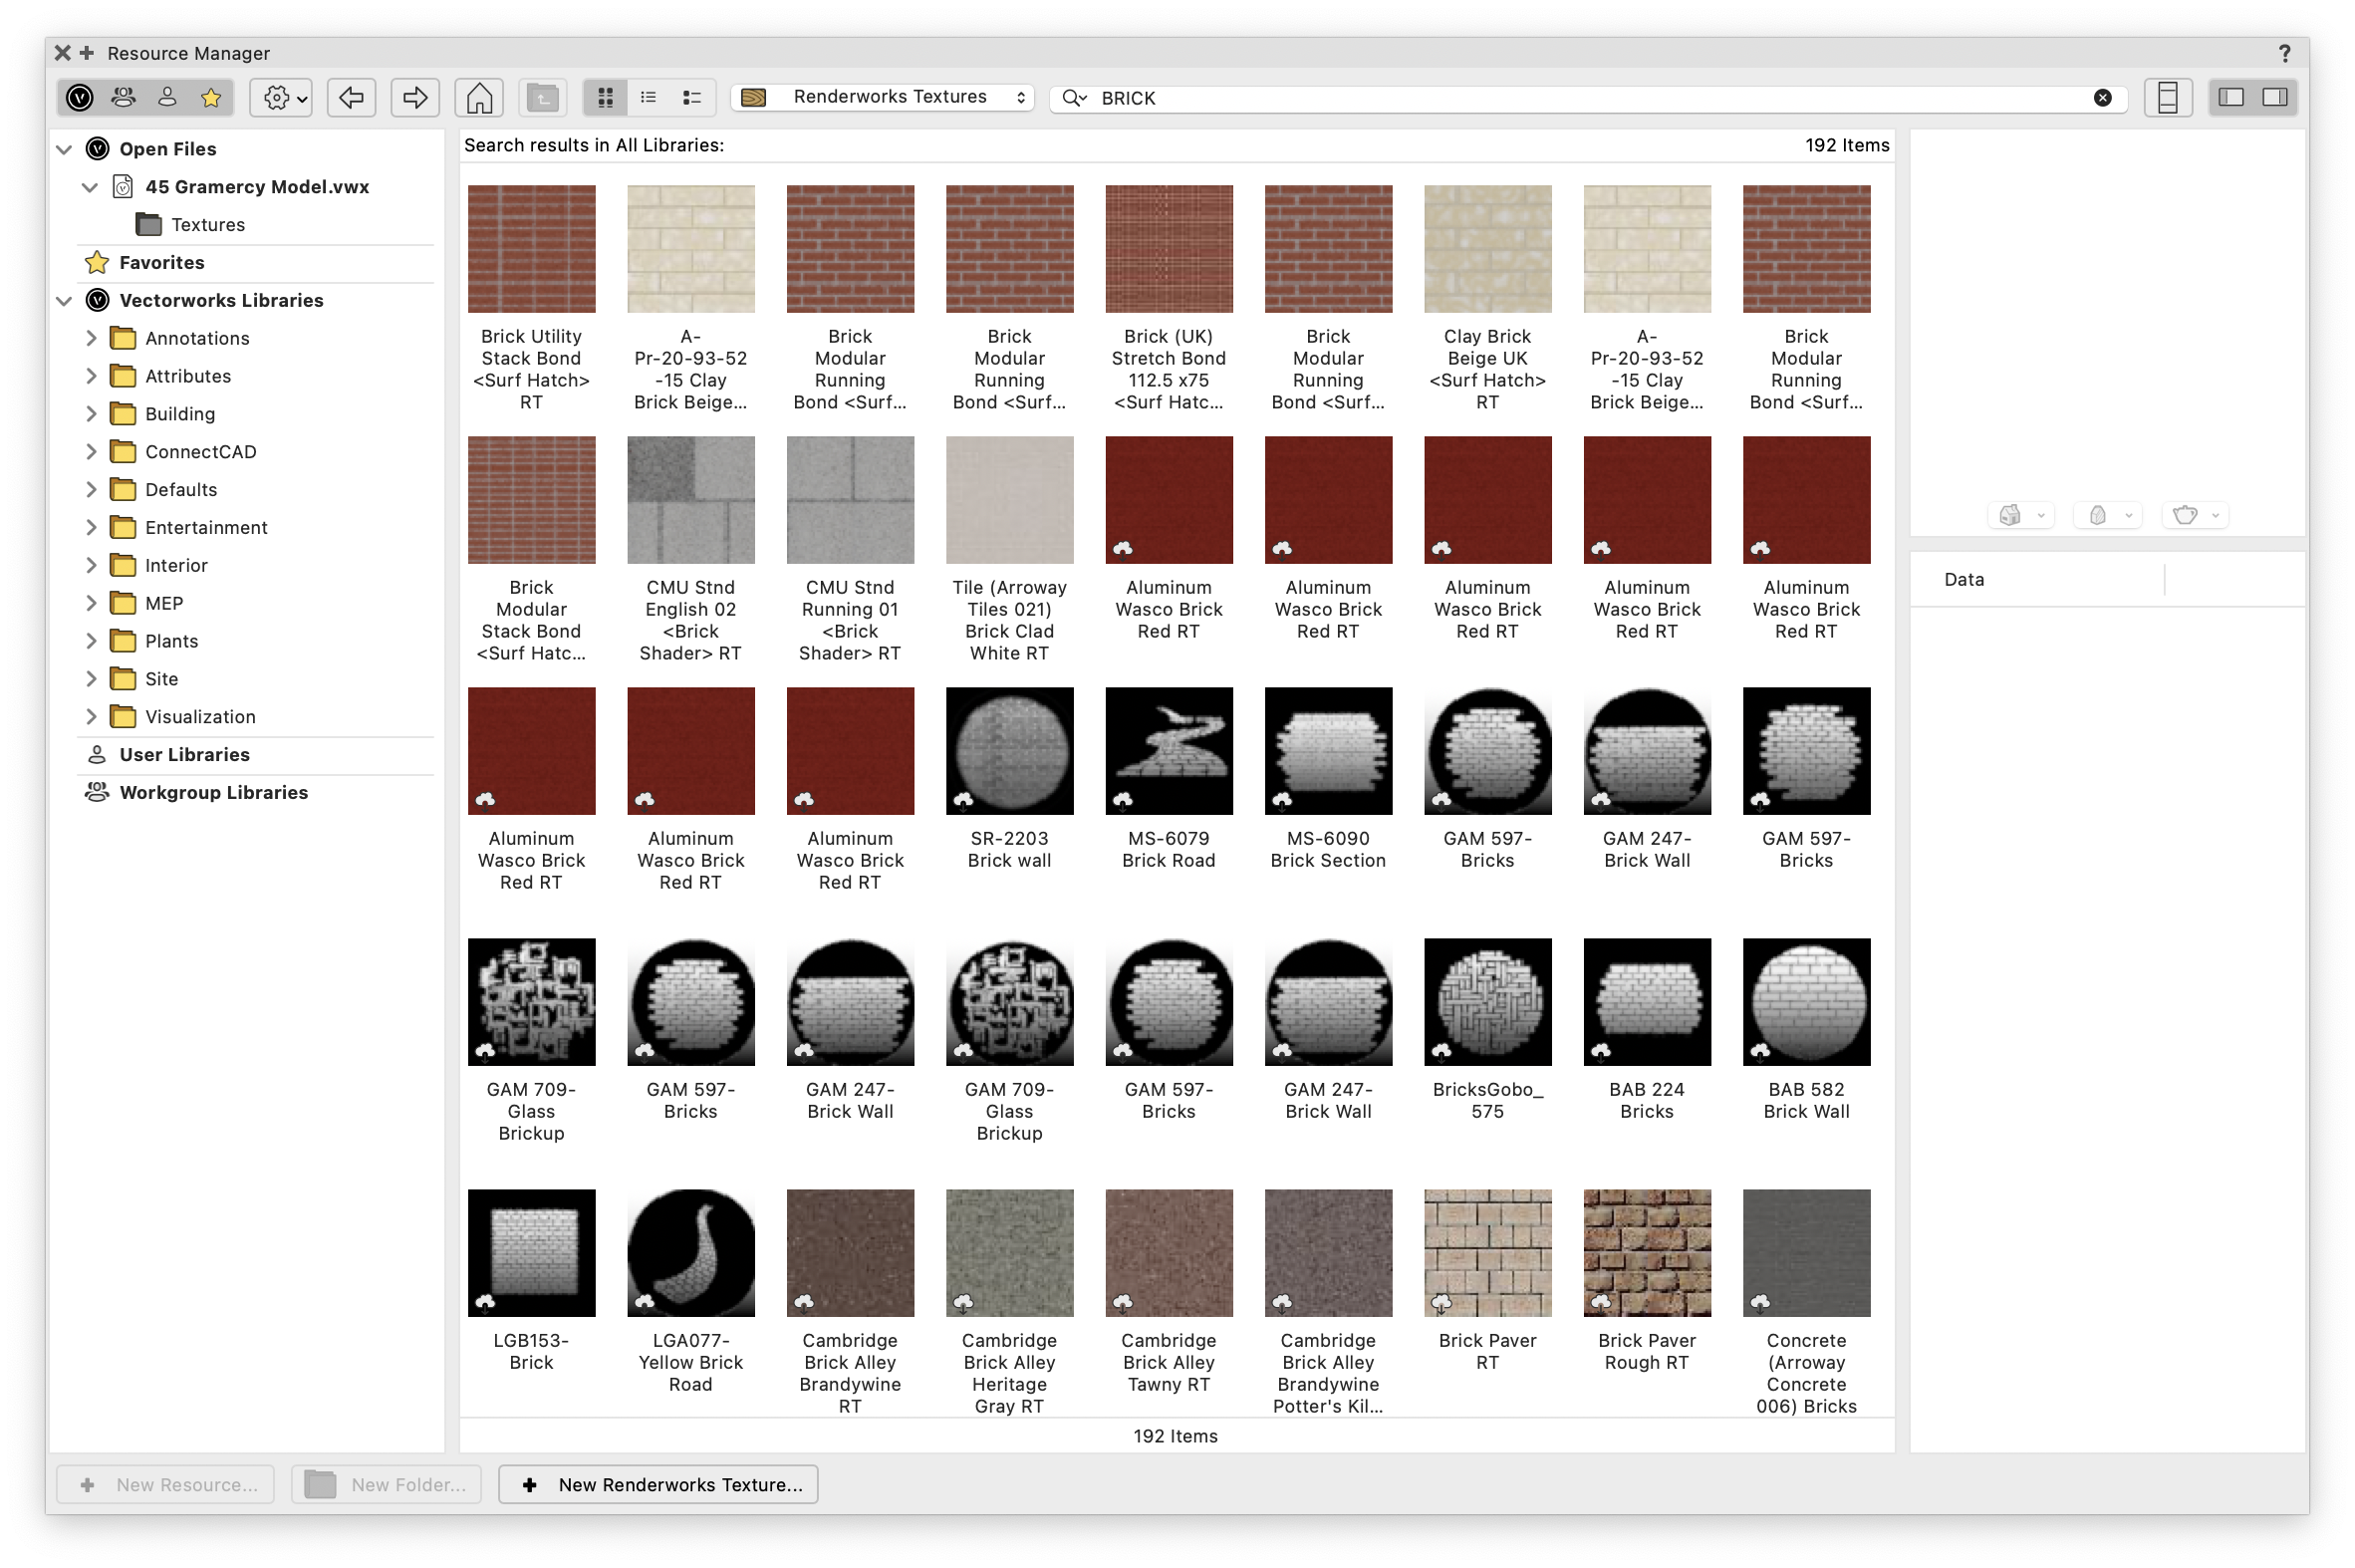Toggle Vectorworks Libraries filter button

pyautogui.click(x=80, y=97)
